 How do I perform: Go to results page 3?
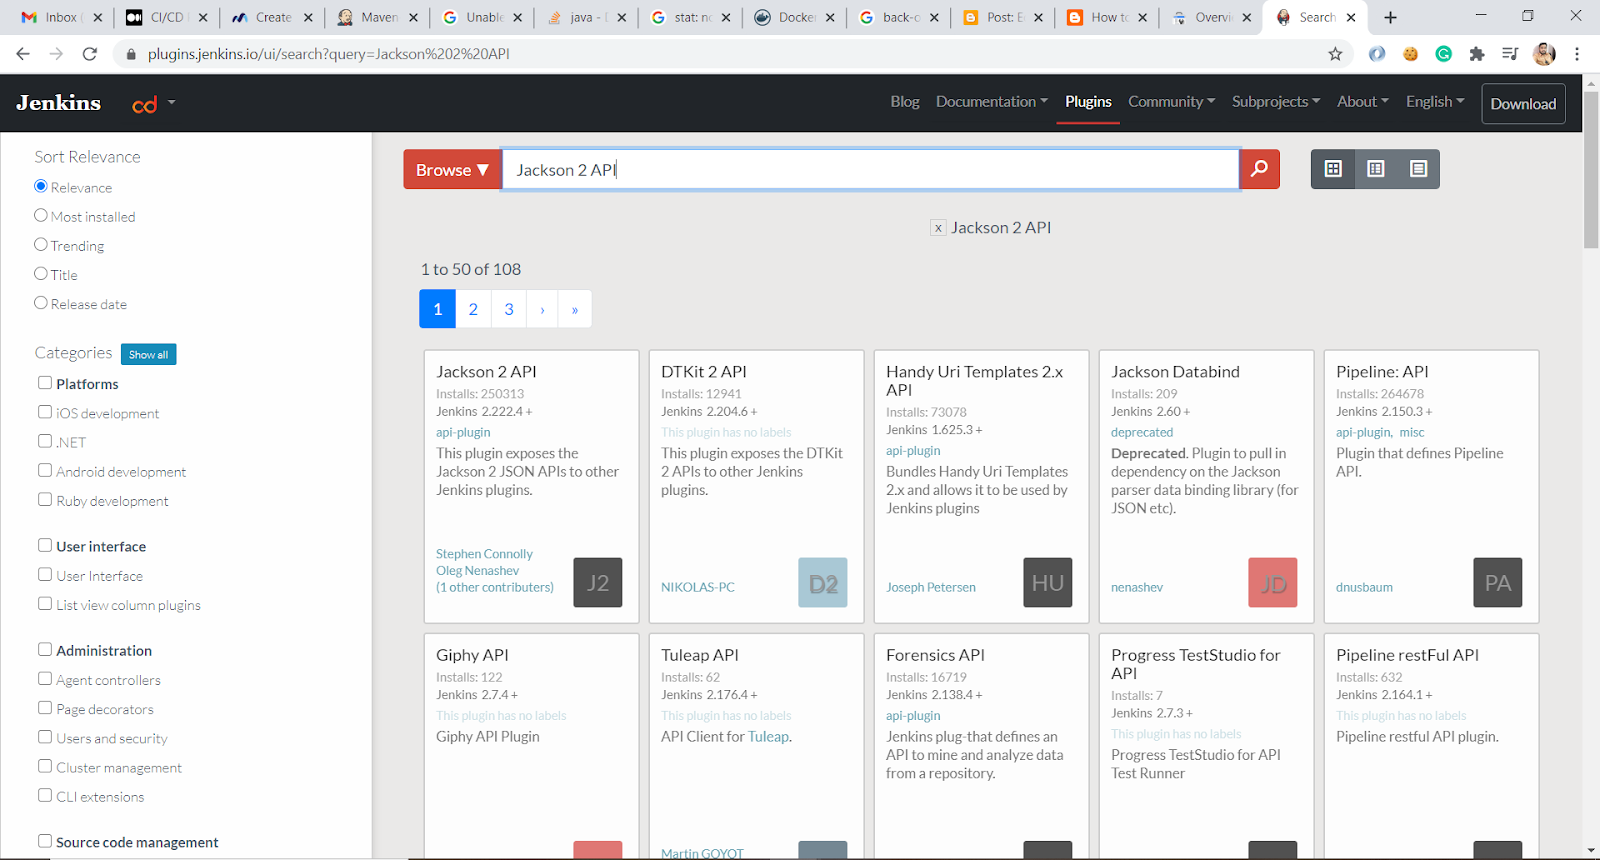509,309
